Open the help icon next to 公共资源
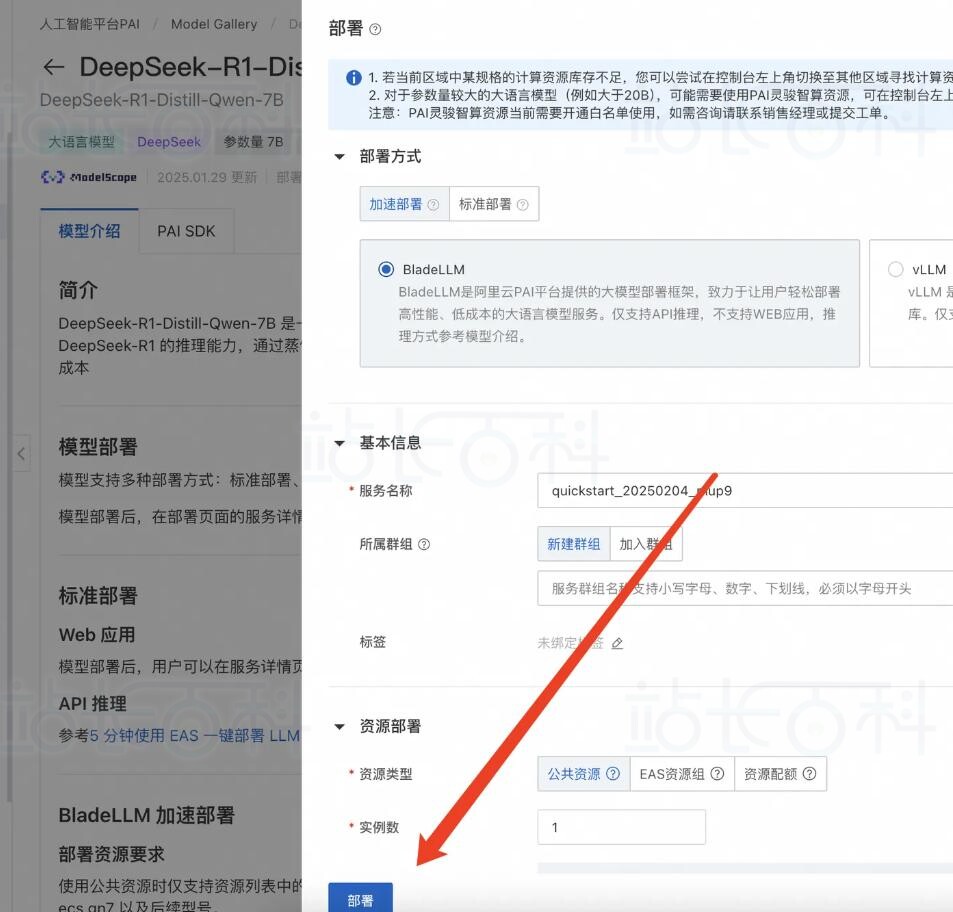Viewport: 953px width, 912px height. (613, 773)
